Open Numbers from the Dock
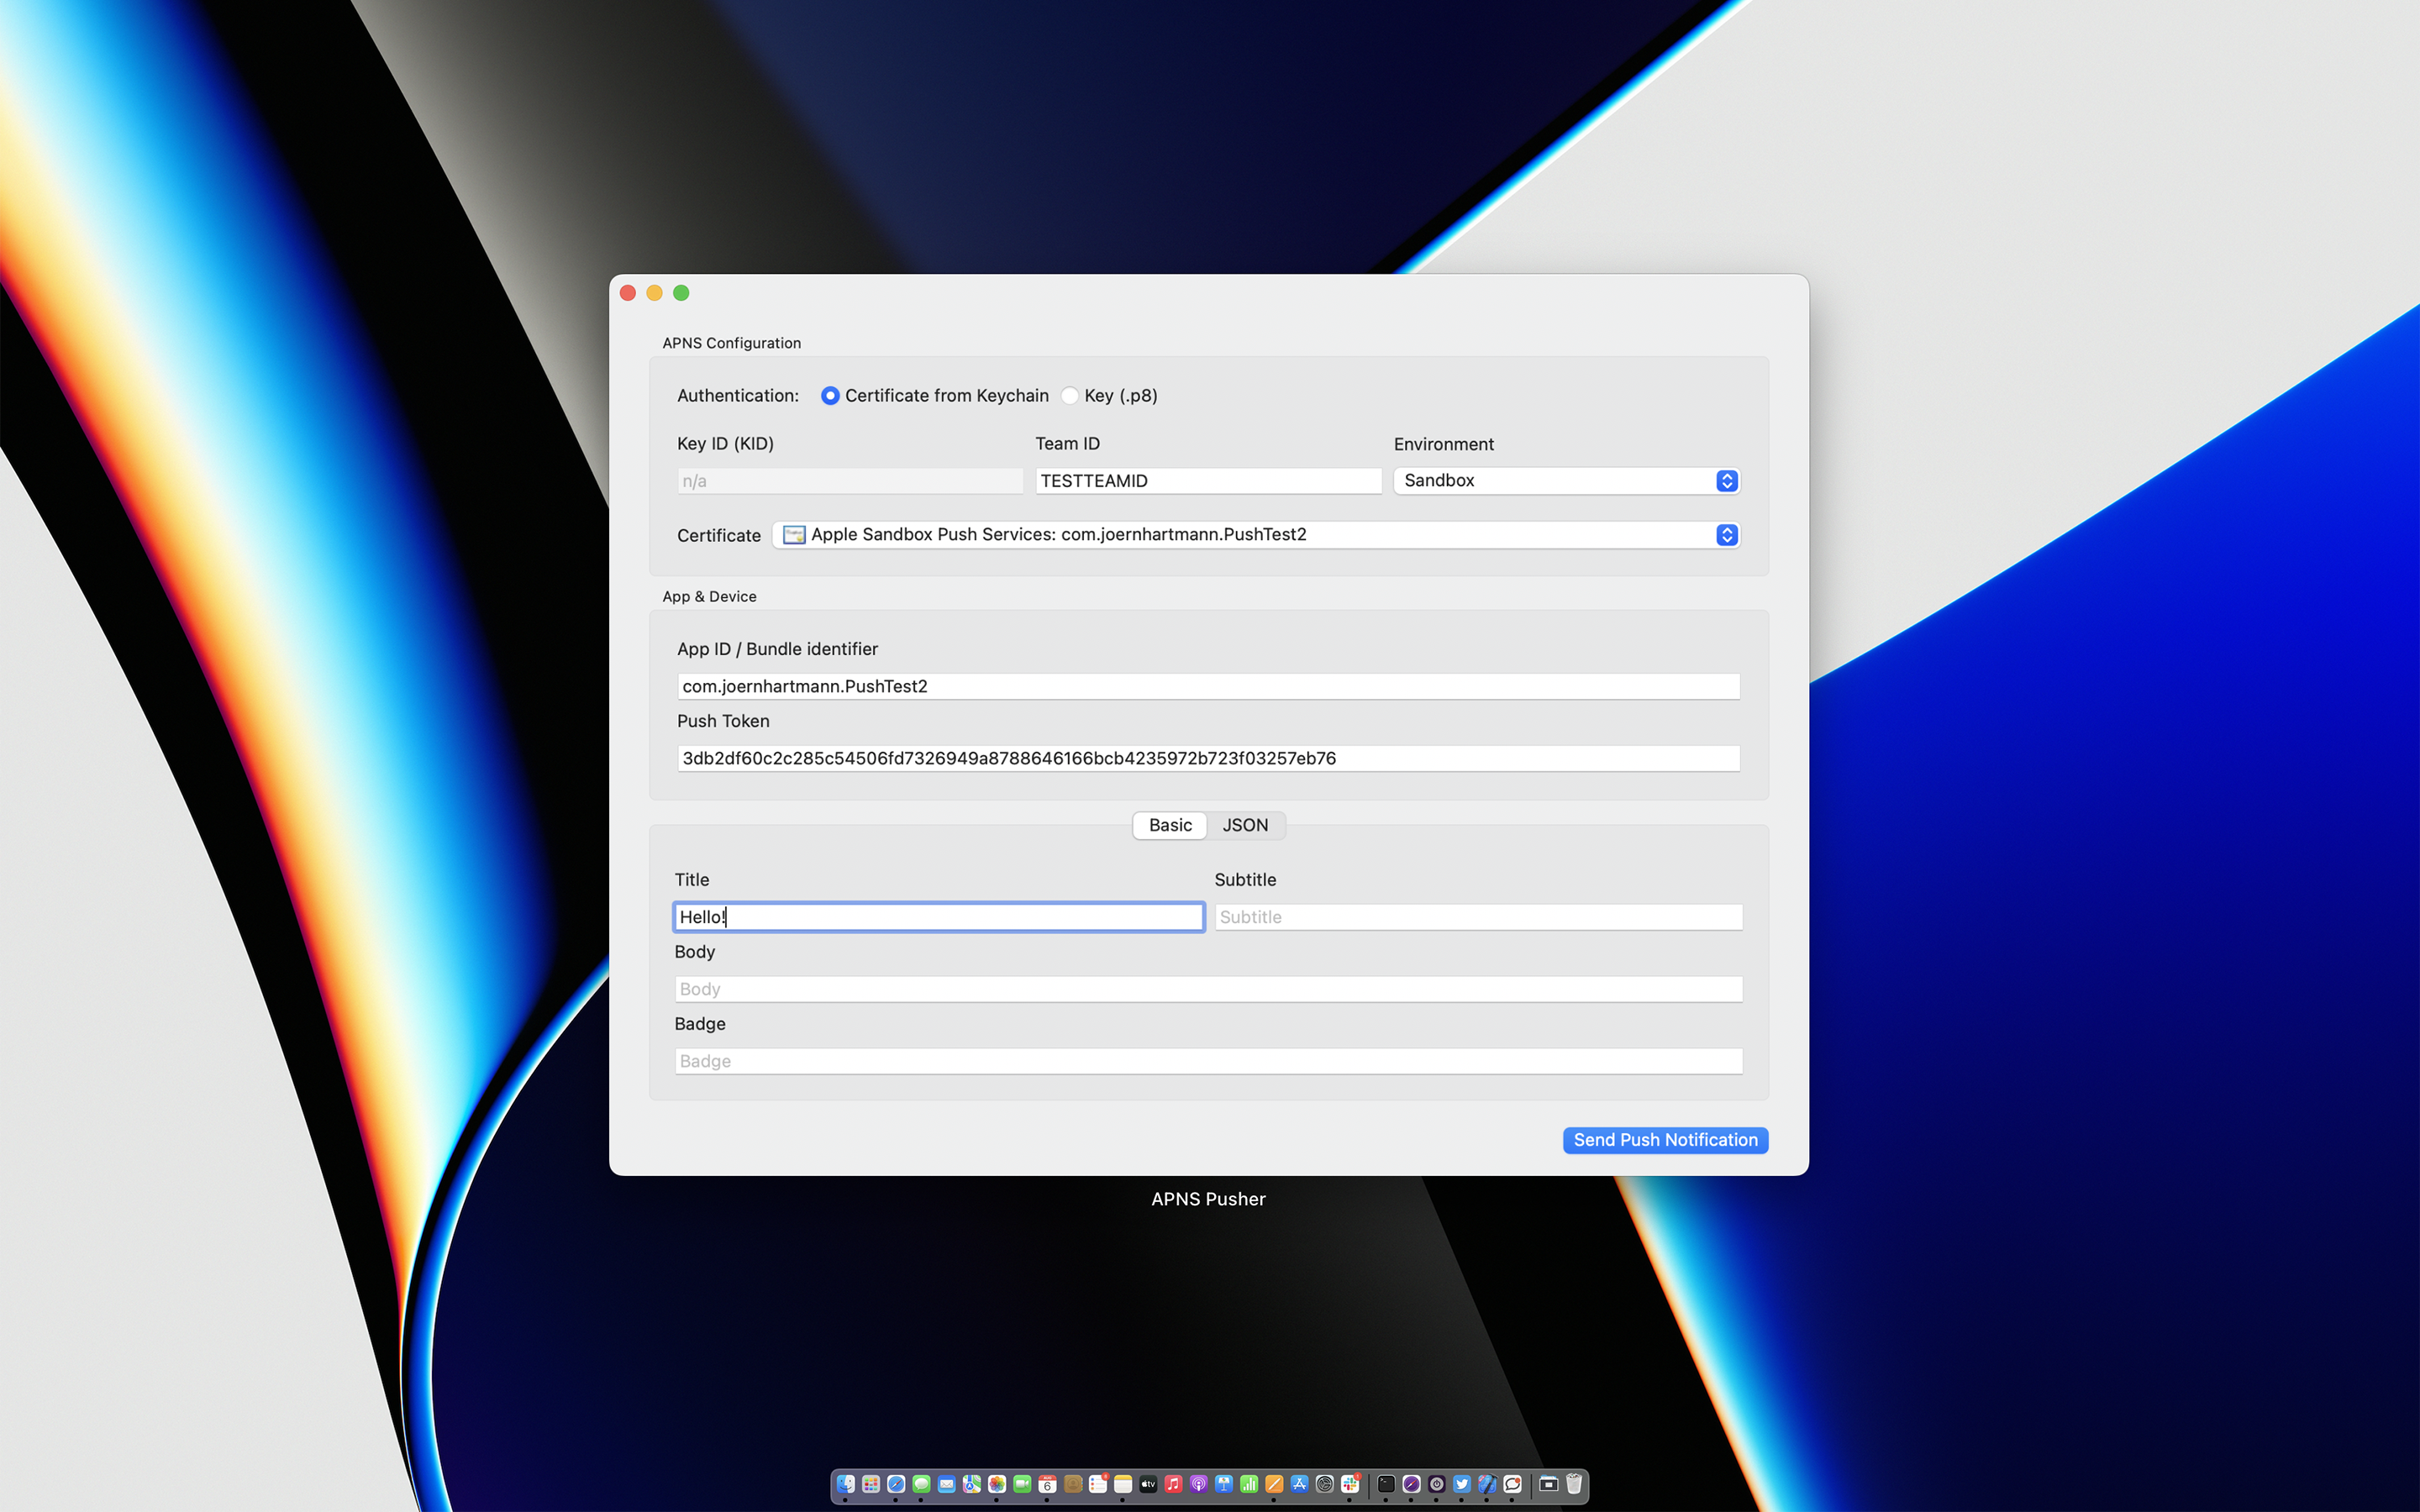2420x1512 pixels. click(x=1249, y=1484)
